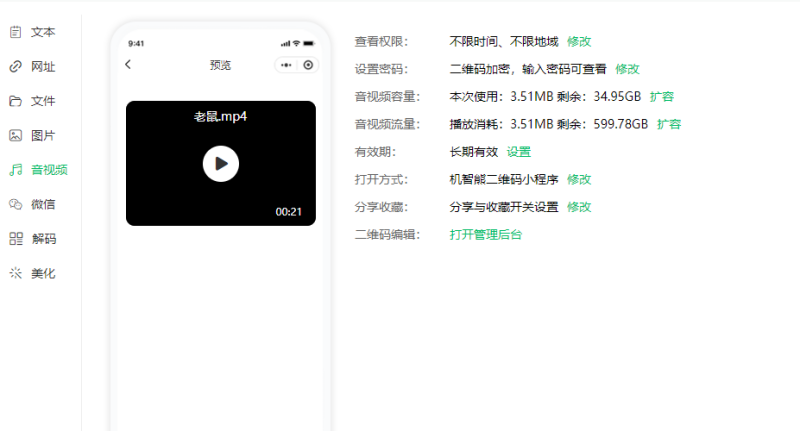Screen dimensions: 800x431
Task: Click the 音视频 music note icon
Action: [16, 170]
